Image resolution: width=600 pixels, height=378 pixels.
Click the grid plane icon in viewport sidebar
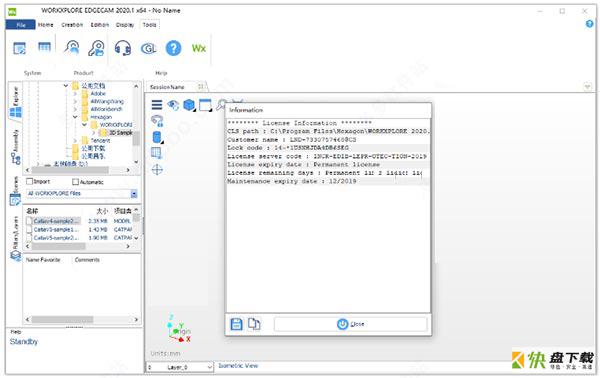click(157, 153)
